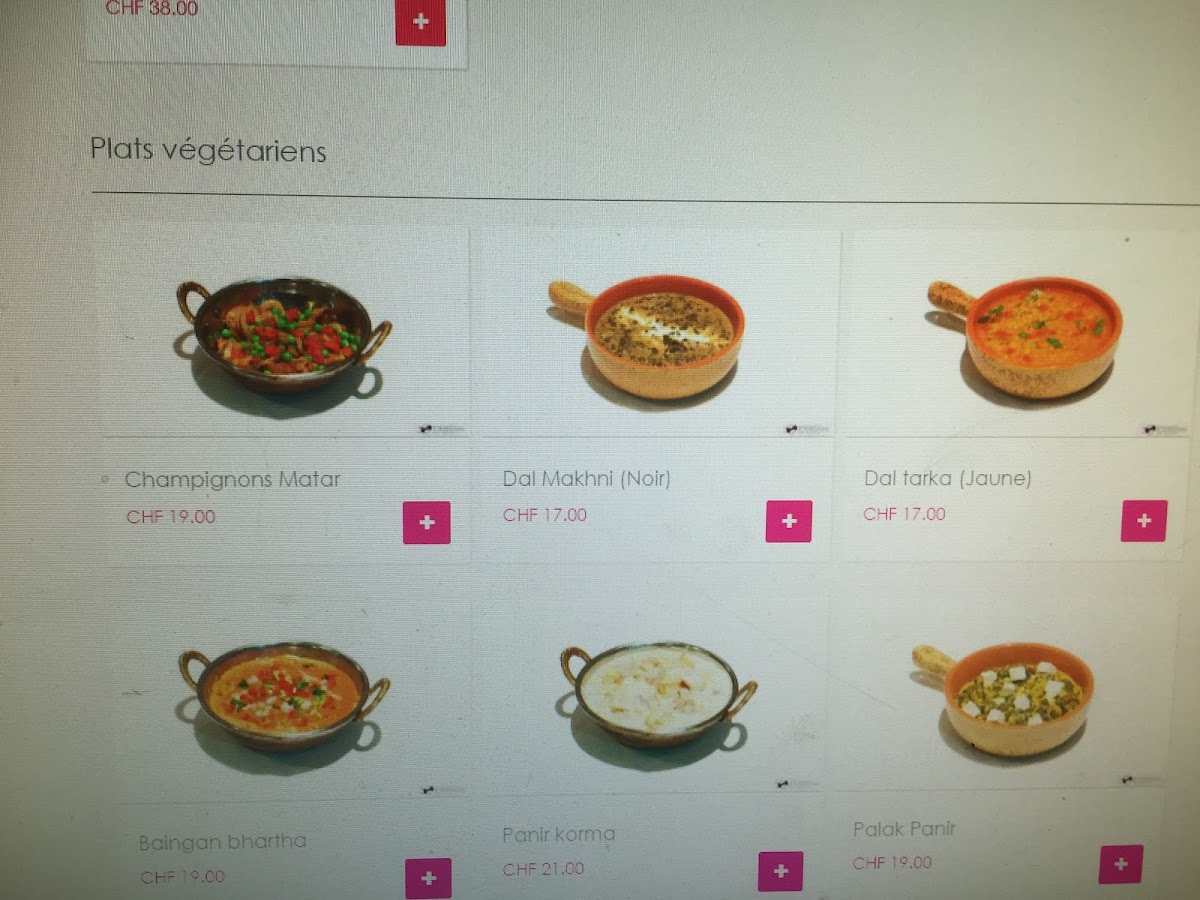
Task: Add Baingan bhartha using plus icon
Action: (x=428, y=878)
